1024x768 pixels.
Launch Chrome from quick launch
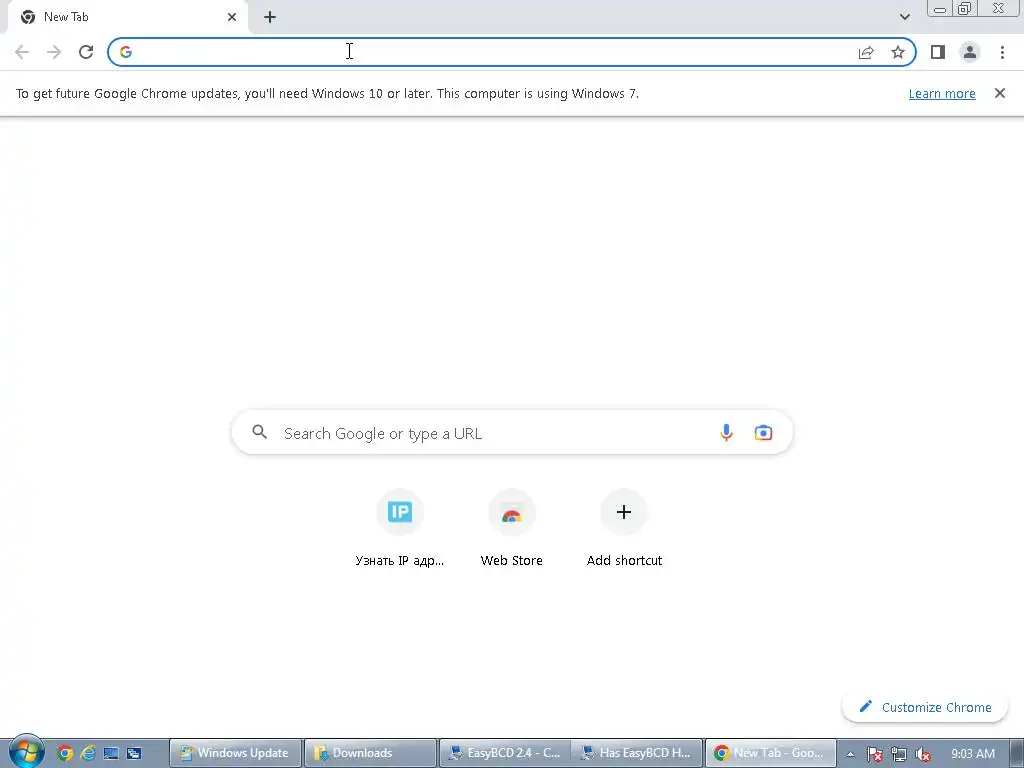pos(64,753)
